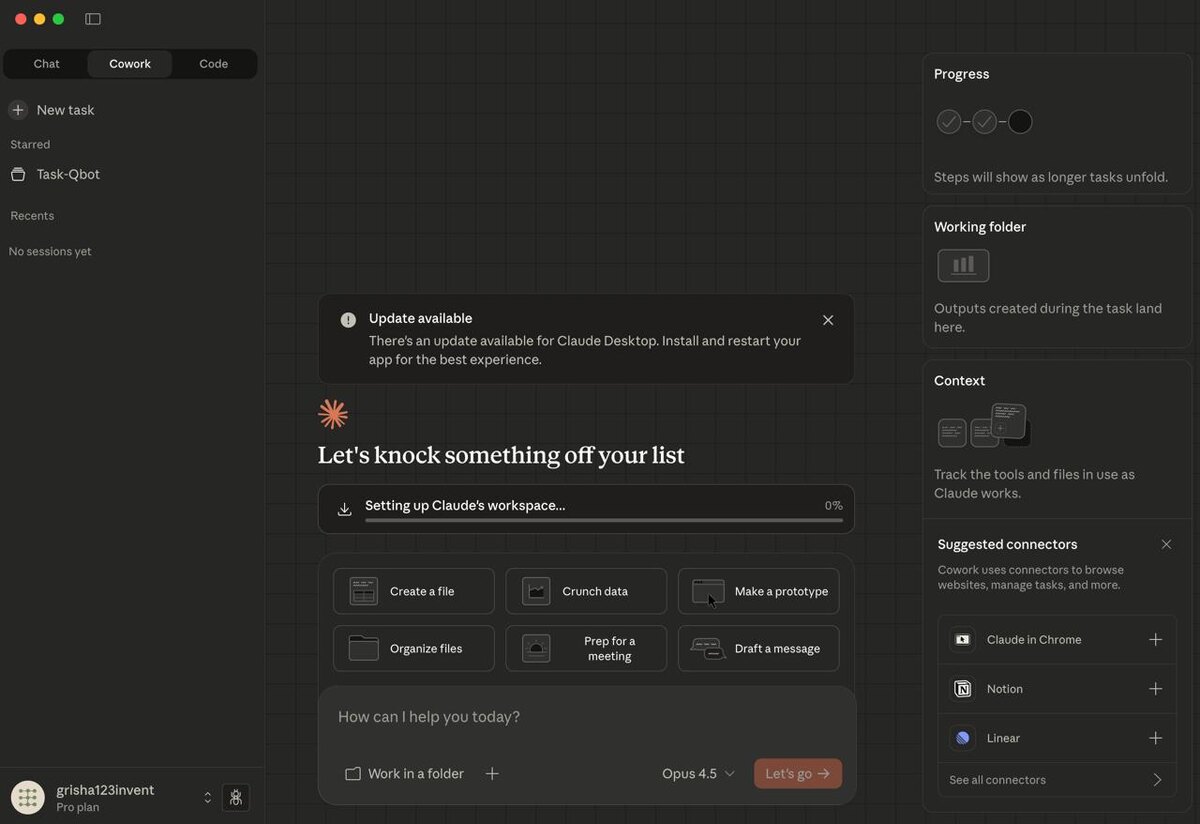The width and height of the screenshot is (1200, 824).
Task: Click the See all connectors chevron
Action: pos(1157,780)
